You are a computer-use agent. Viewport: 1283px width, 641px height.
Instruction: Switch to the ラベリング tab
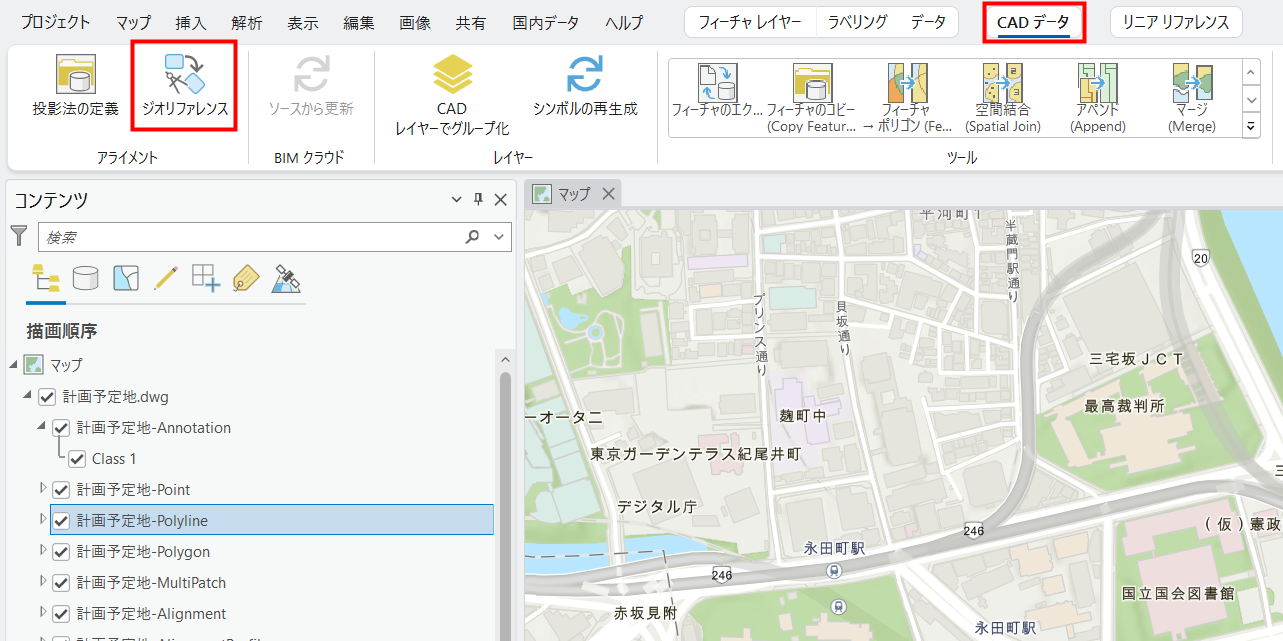coord(857,22)
